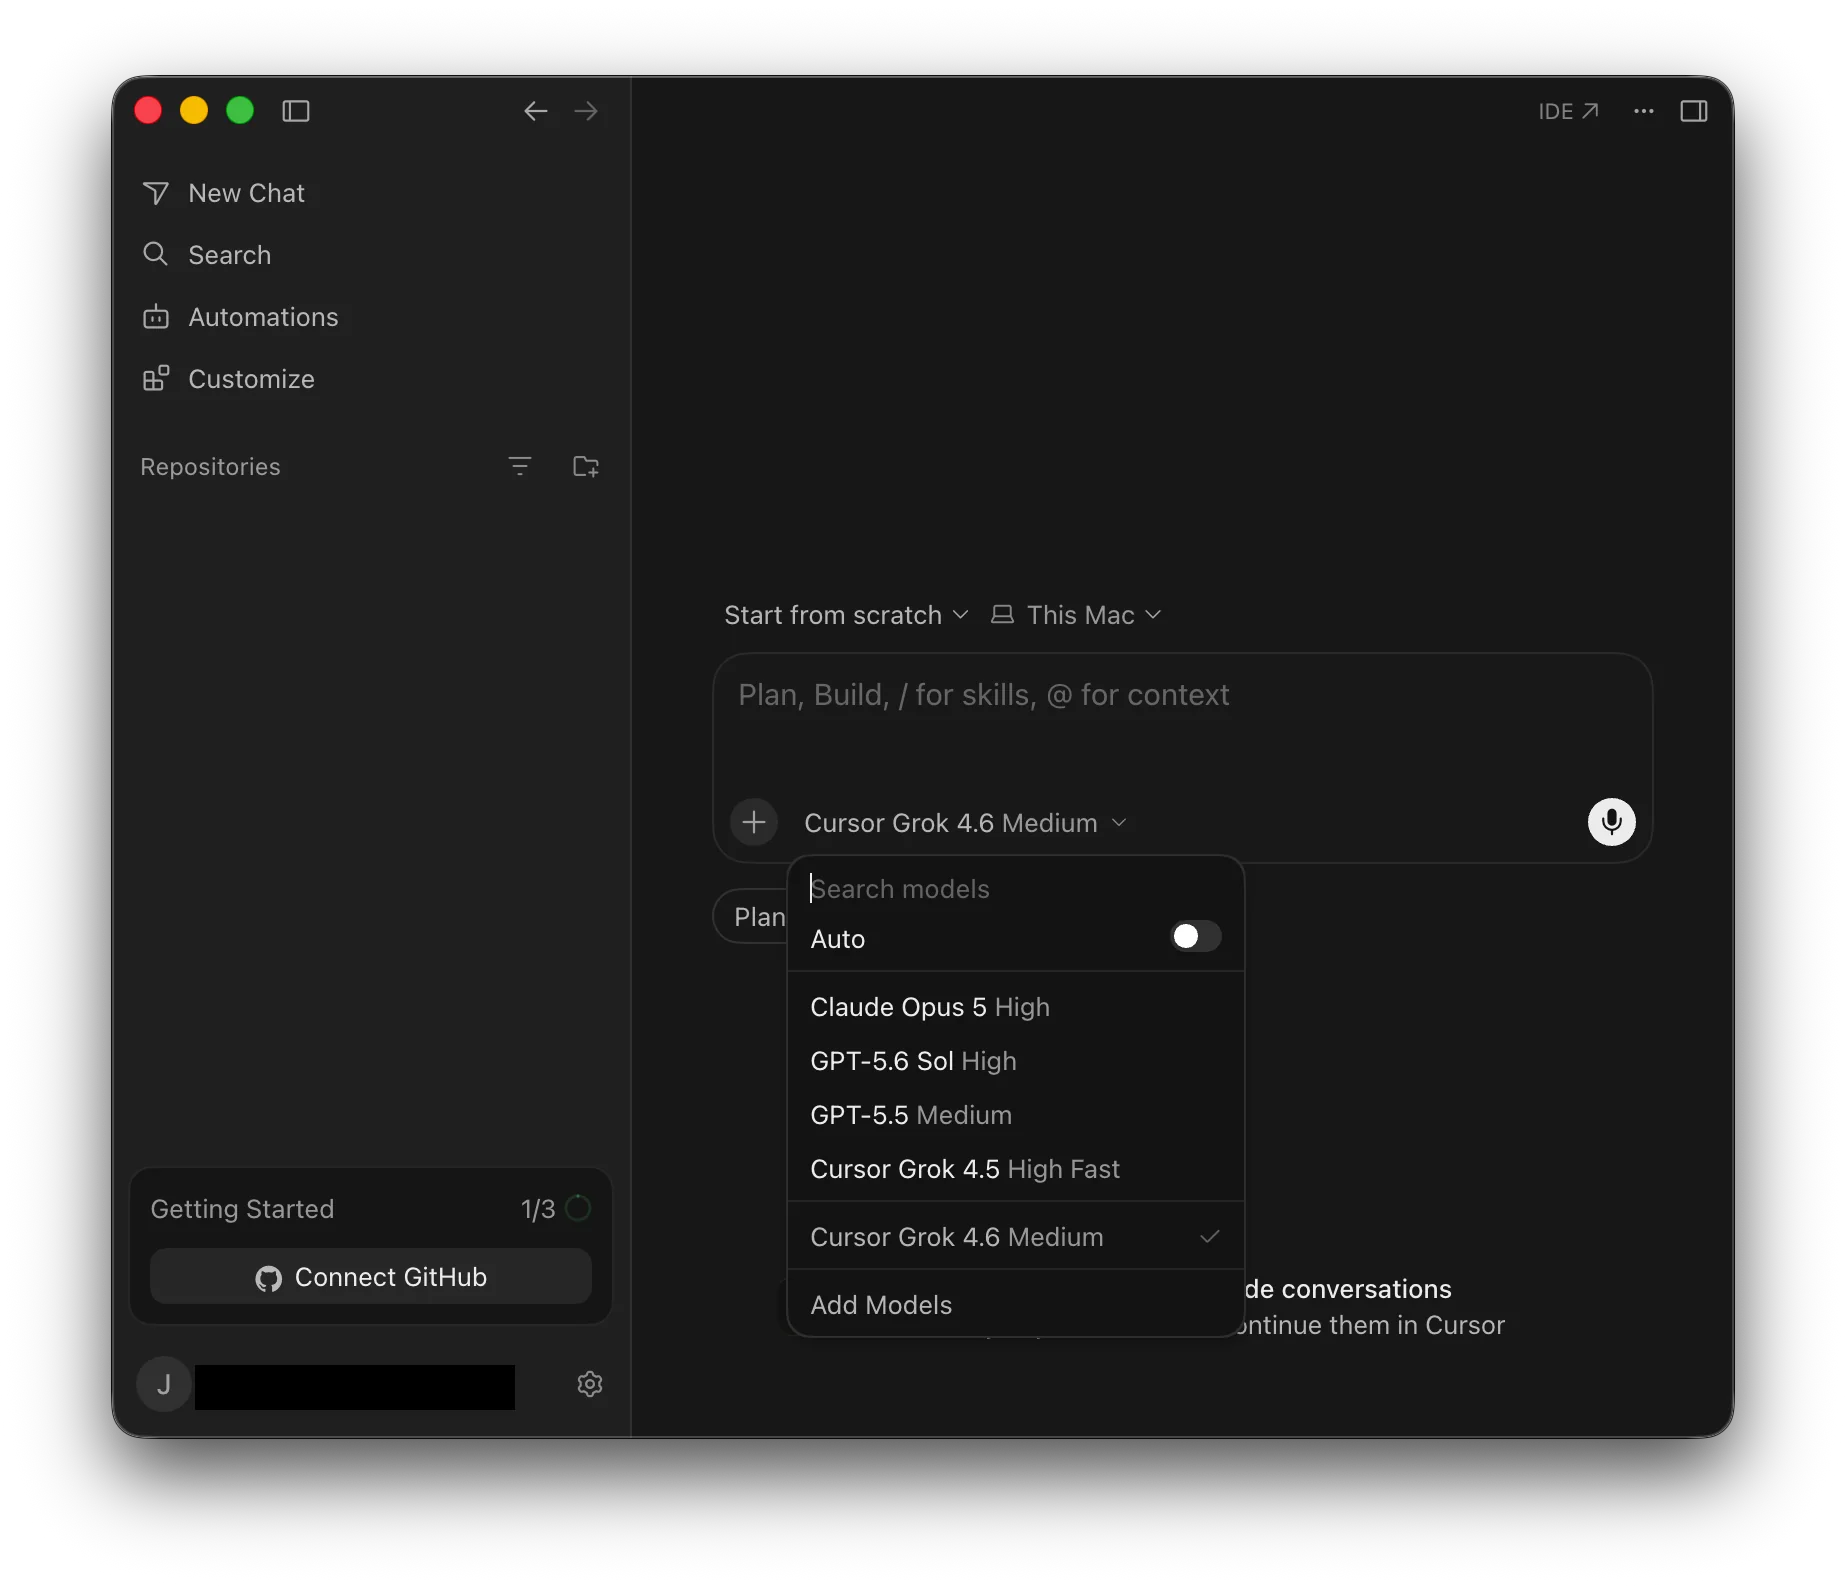
Task: Click the Plan mode pill
Action: (x=752, y=917)
